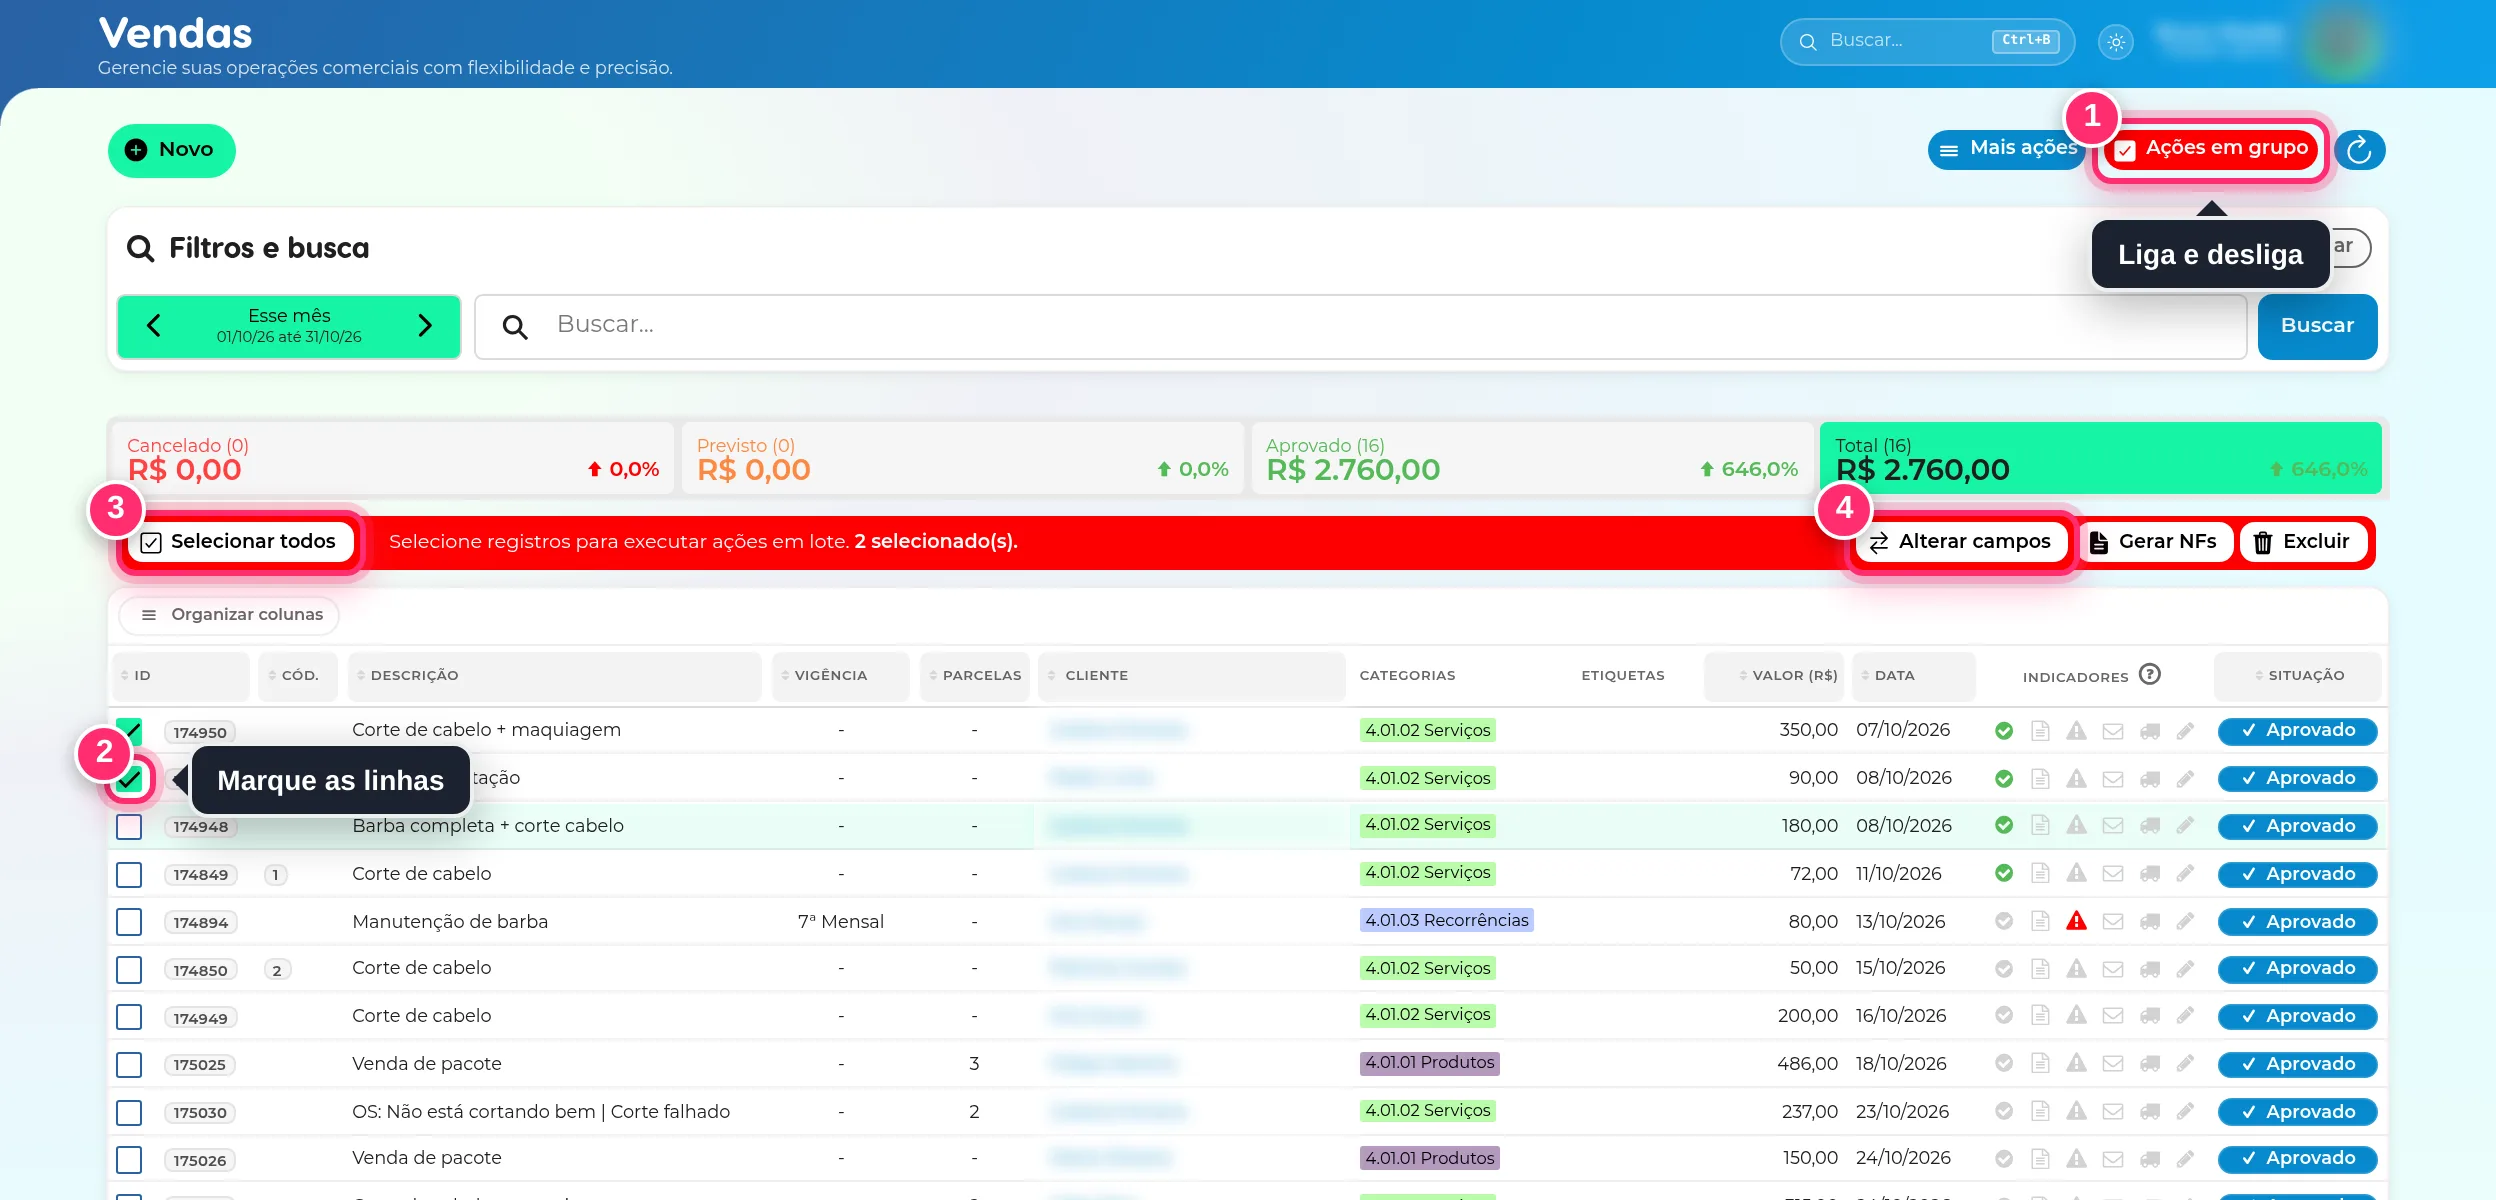Click the Novo button
This screenshot has width=2496, height=1200.
coord(172,151)
